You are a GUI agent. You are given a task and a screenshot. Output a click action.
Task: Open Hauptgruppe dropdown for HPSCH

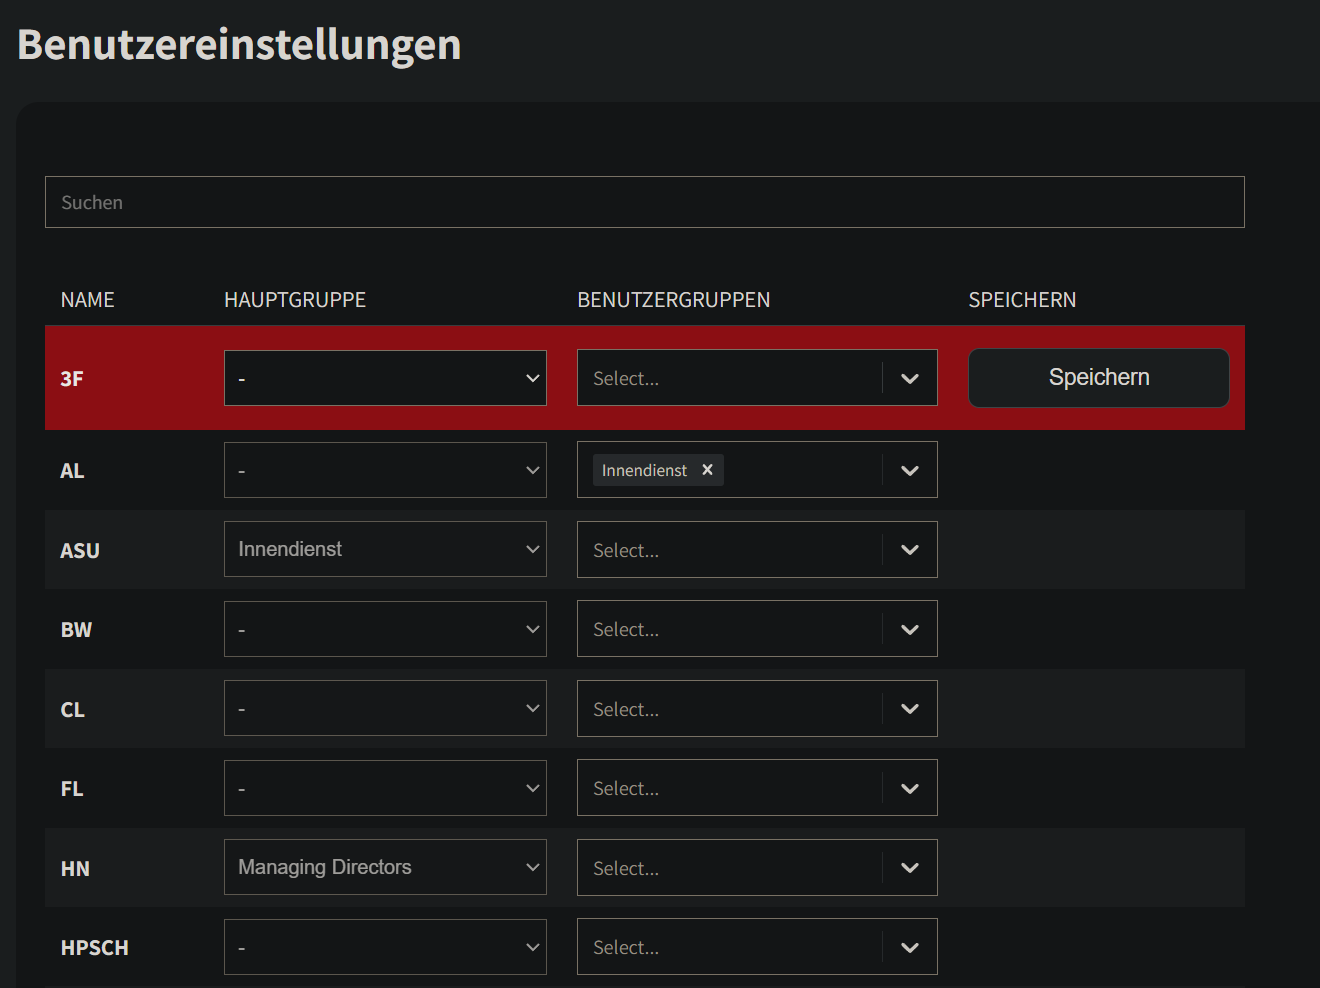click(385, 947)
